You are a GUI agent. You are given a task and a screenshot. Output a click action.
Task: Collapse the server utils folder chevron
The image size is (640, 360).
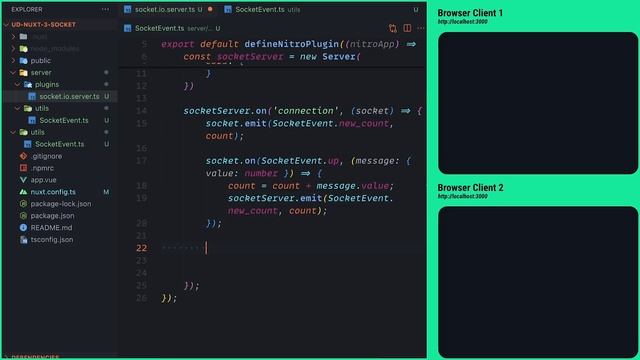(x=18, y=108)
